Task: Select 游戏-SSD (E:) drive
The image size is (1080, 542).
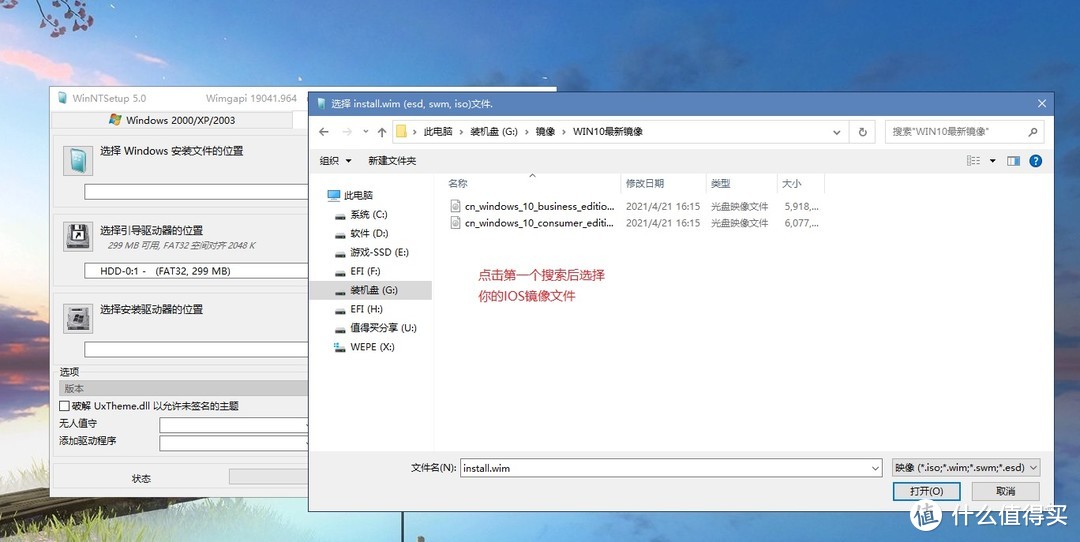Action: (x=371, y=252)
